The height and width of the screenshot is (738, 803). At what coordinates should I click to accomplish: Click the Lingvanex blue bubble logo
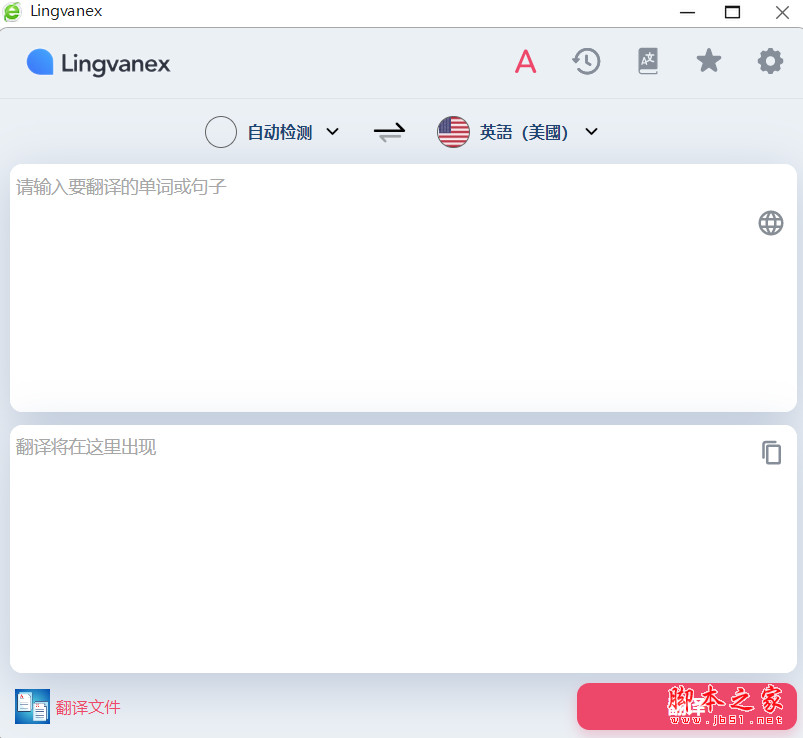pyautogui.click(x=40, y=62)
